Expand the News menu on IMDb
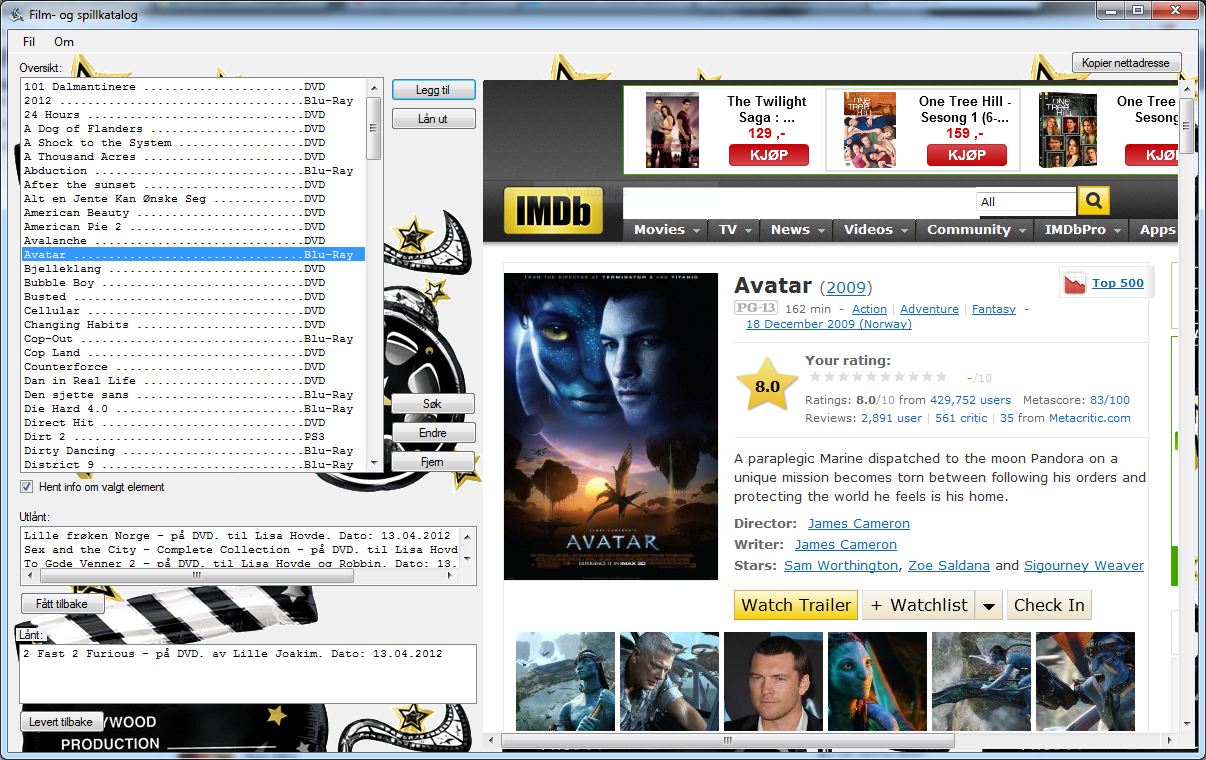The width and height of the screenshot is (1206, 760). point(796,229)
